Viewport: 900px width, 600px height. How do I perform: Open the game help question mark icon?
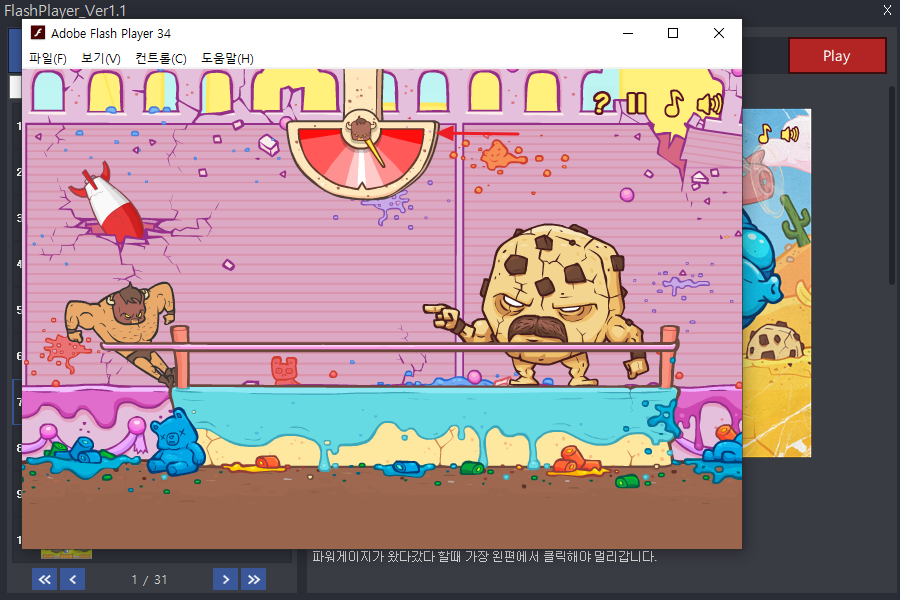point(601,103)
